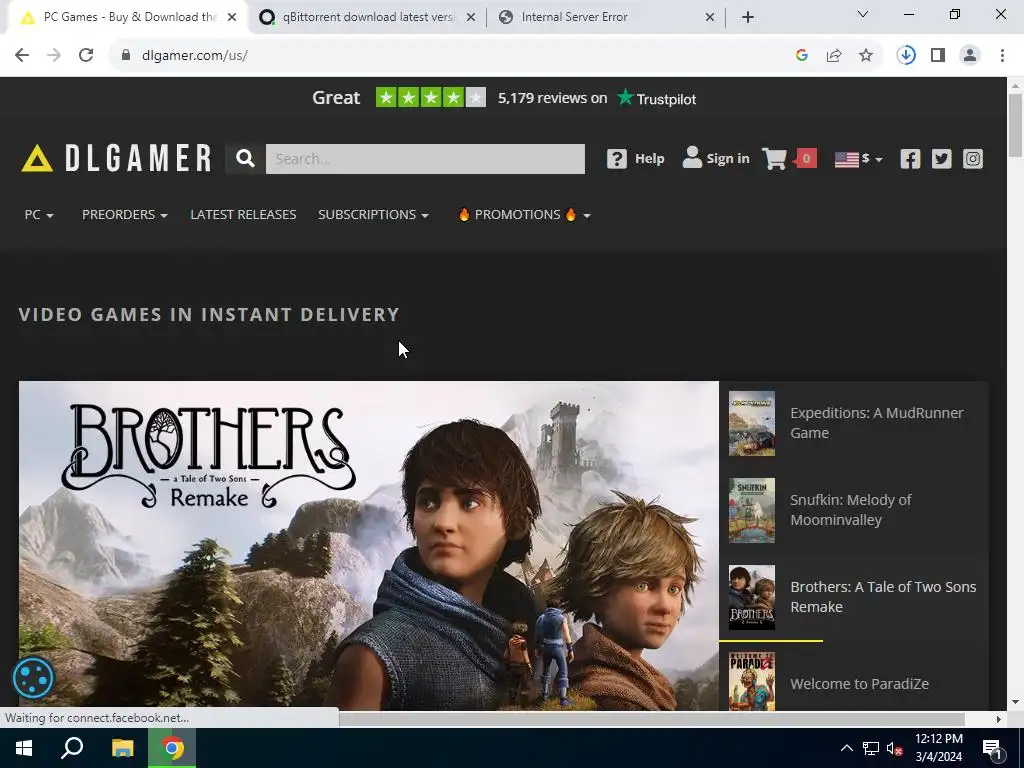Click the network icon in system tray
The height and width of the screenshot is (768, 1024).
(x=871, y=748)
